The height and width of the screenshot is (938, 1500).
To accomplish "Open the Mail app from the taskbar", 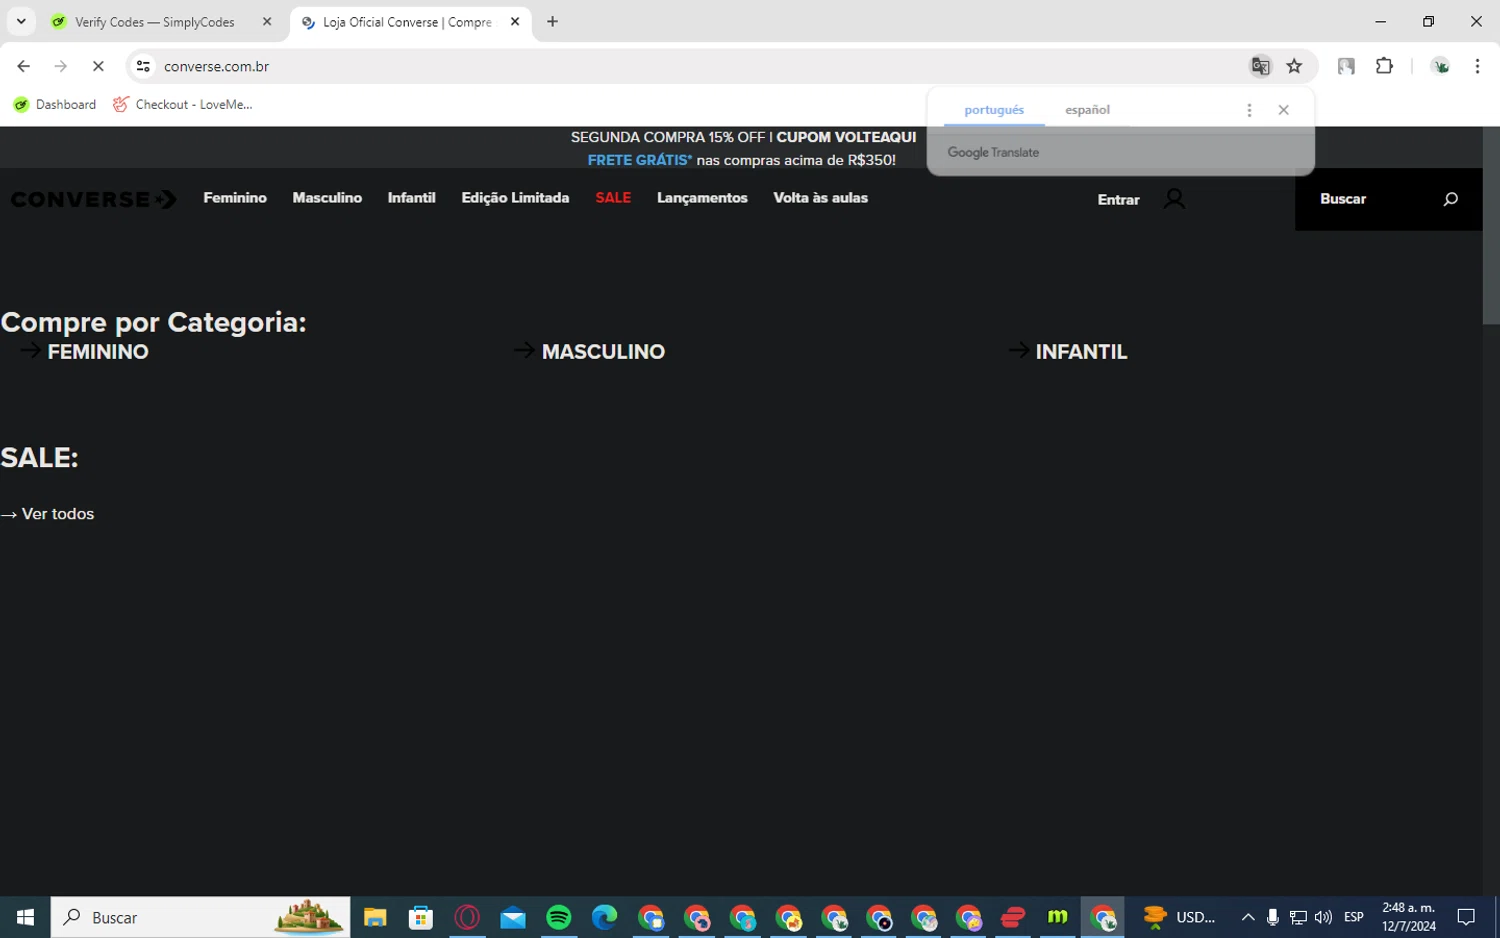I will tap(513, 917).
